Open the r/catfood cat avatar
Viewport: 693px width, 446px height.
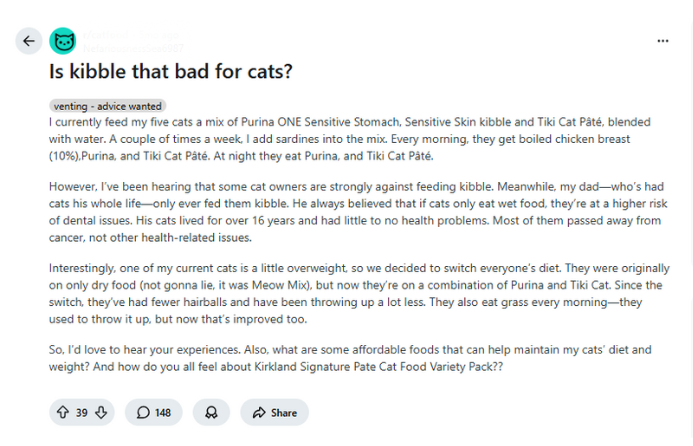(63, 41)
